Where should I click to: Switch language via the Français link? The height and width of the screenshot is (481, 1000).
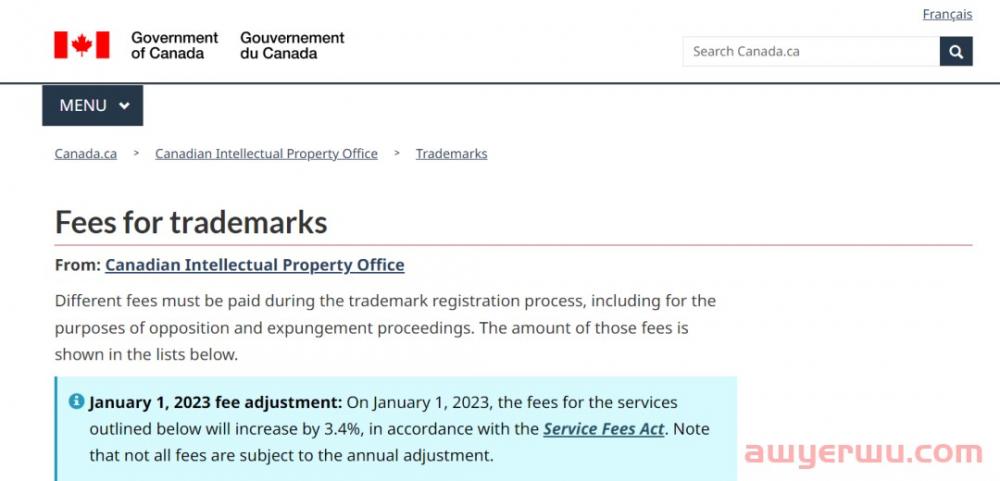coord(947,14)
